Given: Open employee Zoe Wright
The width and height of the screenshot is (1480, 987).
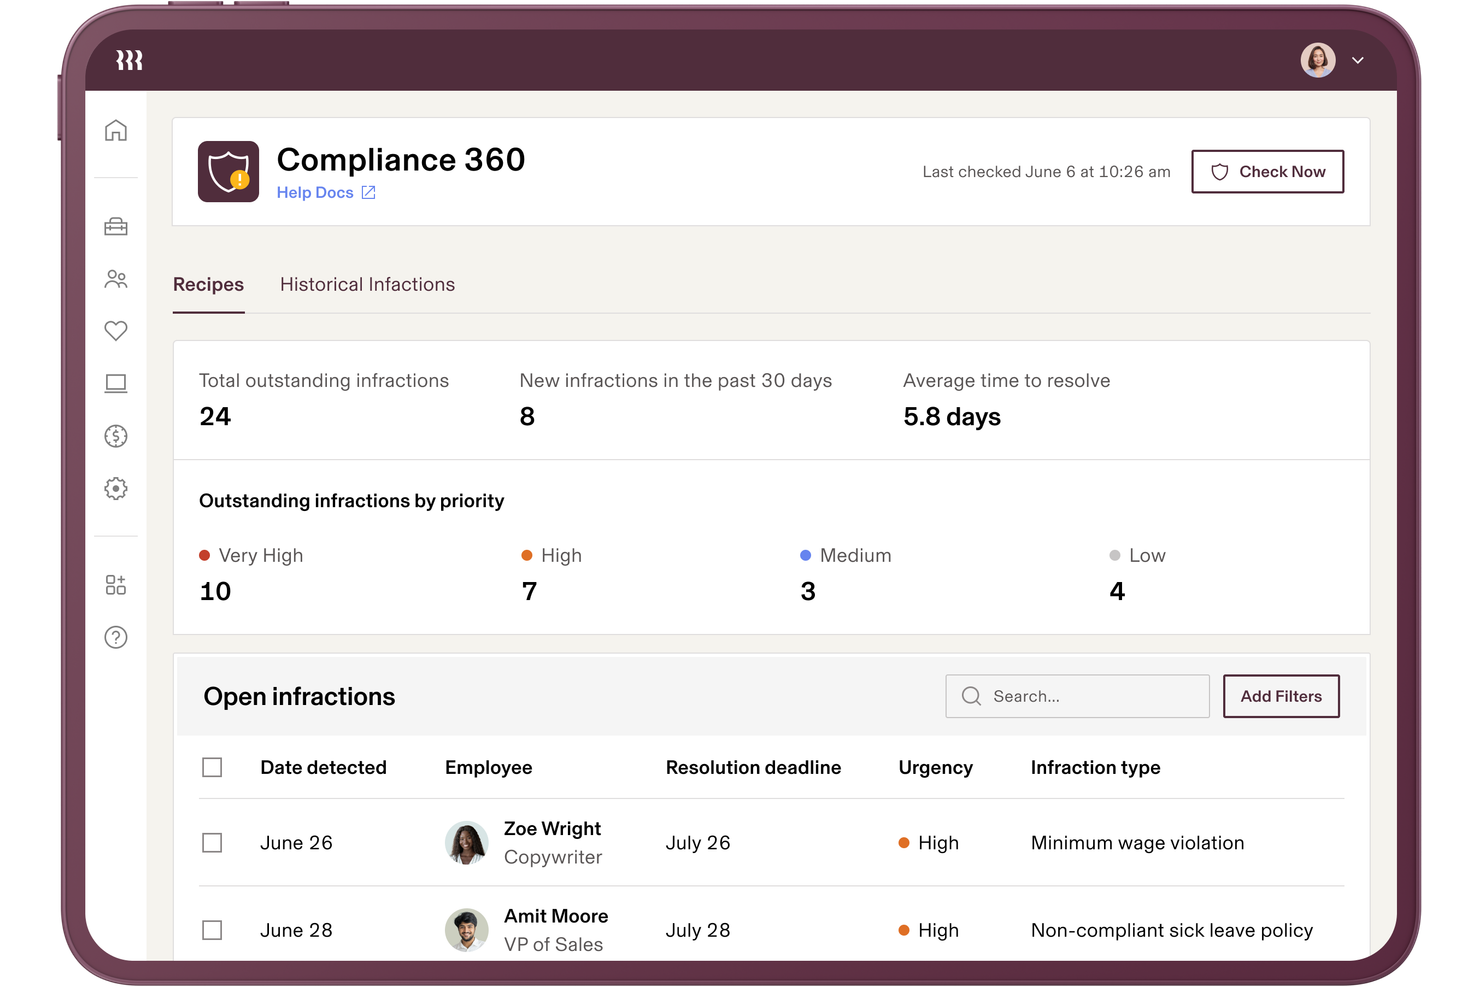Looking at the screenshot, I should (552, 829).
